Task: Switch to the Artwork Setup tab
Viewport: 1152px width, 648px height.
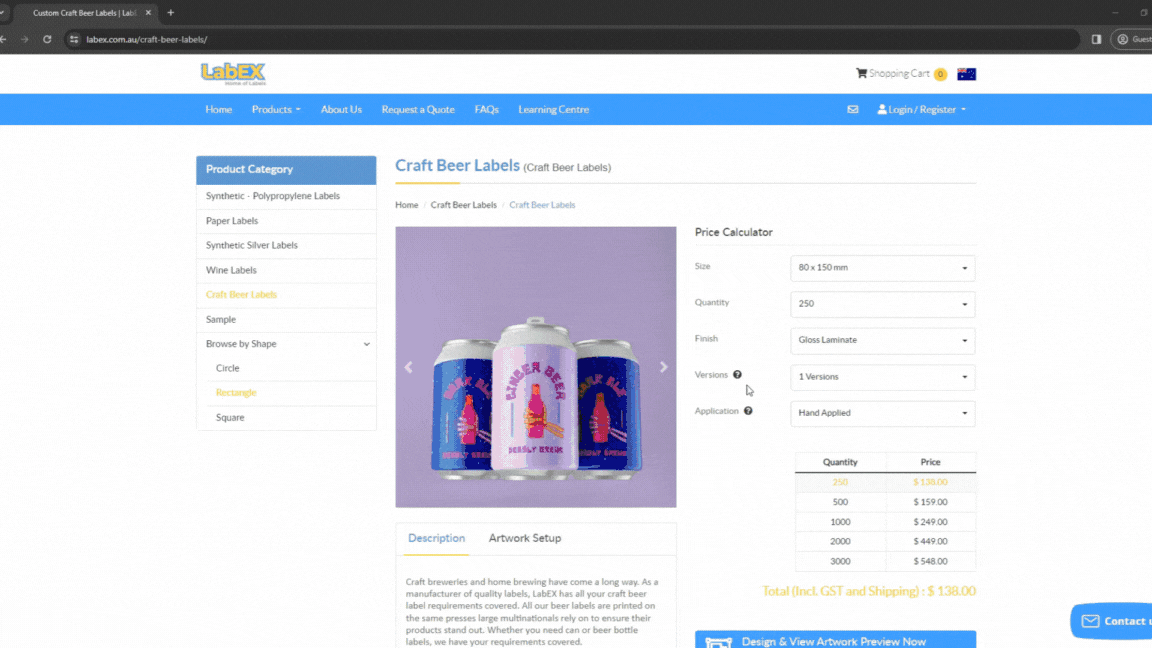Action: (x=524, y=537)
